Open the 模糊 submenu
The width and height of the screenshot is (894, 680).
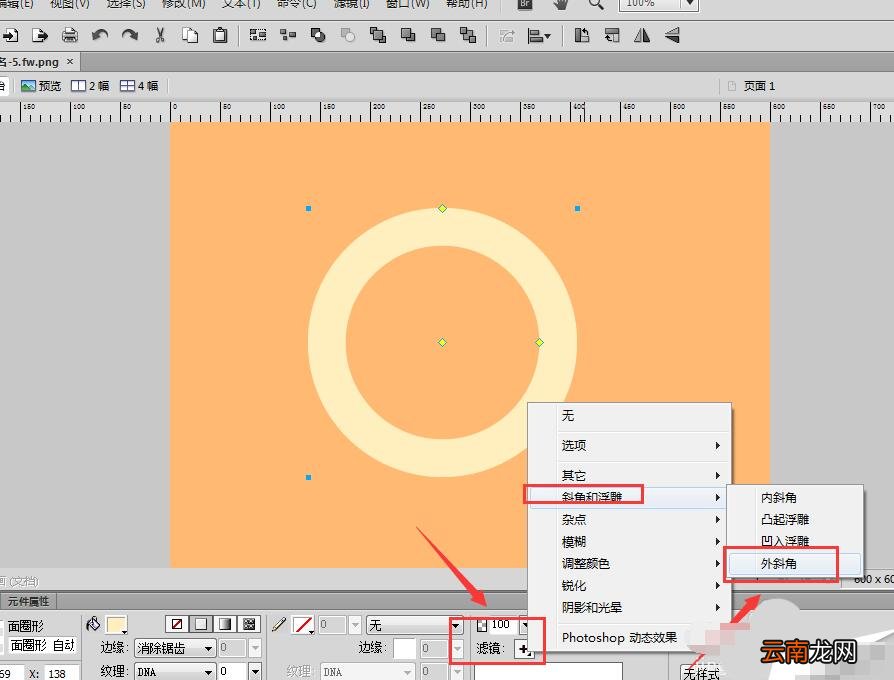[x=630, y=541]
